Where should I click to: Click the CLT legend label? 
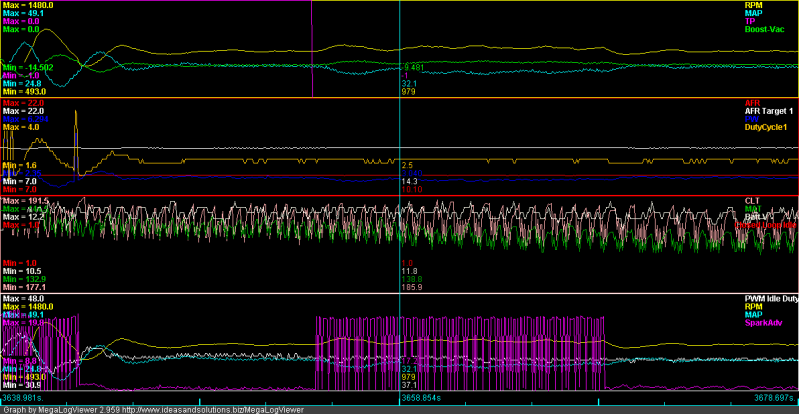click(x=752, y=200)
